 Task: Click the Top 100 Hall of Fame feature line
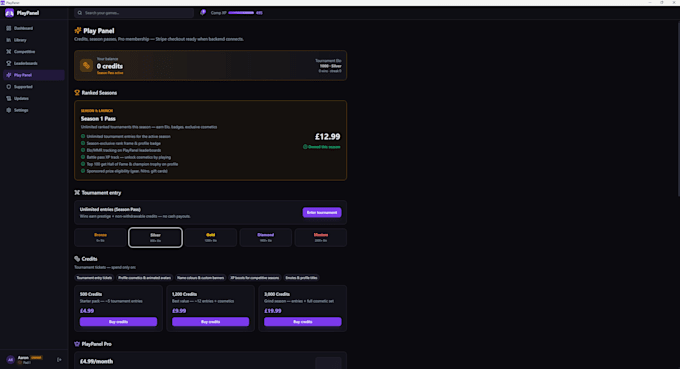pyautogui.click(x=132, y=164)
